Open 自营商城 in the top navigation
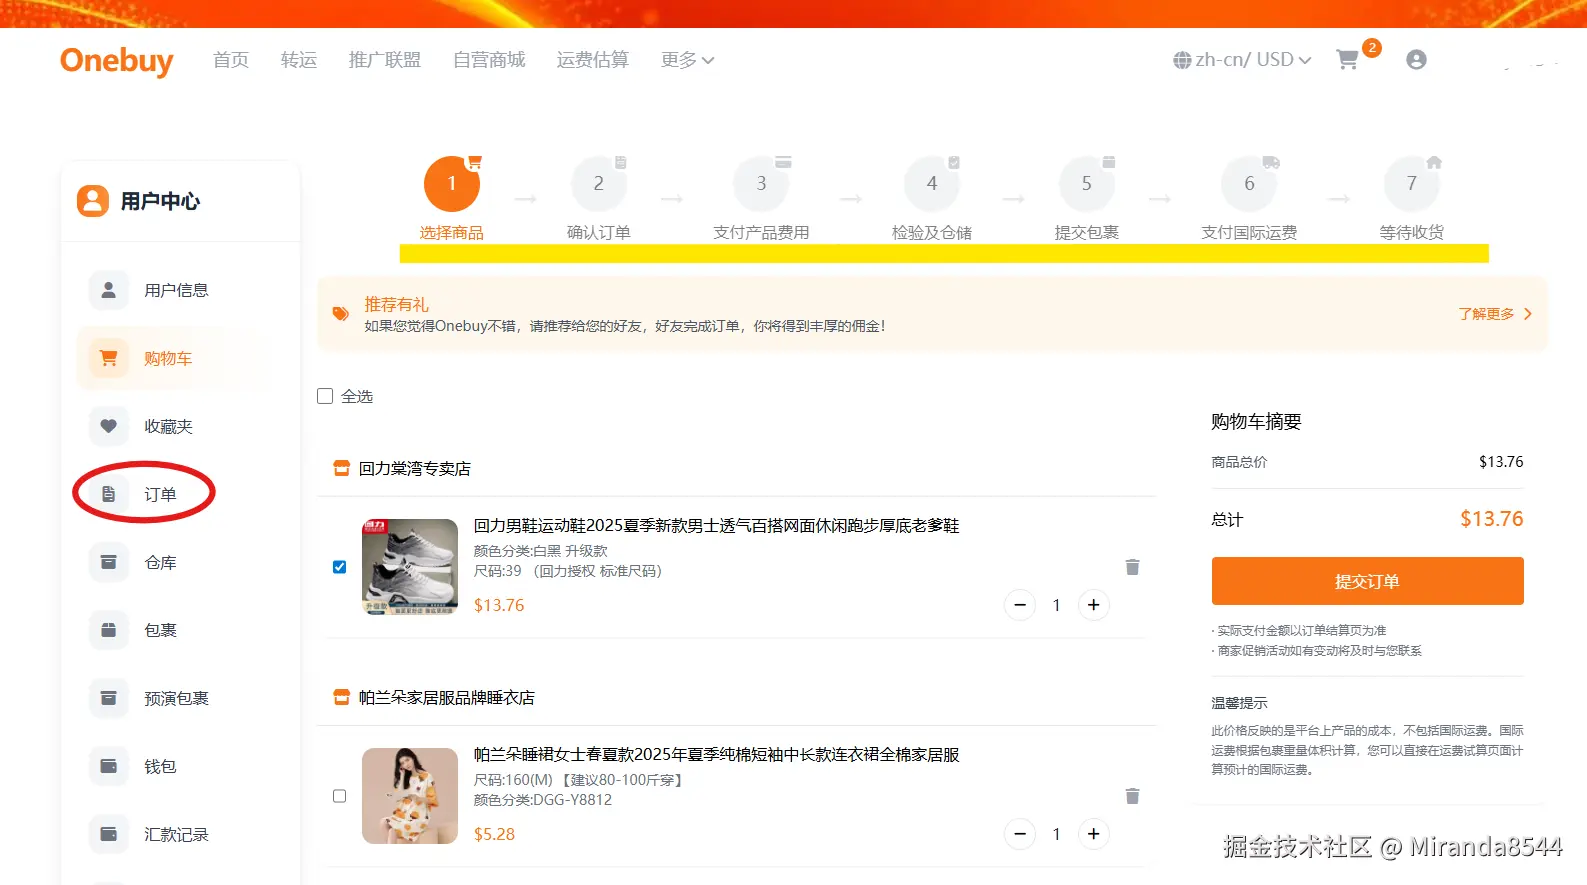 (x=489, y=60)
